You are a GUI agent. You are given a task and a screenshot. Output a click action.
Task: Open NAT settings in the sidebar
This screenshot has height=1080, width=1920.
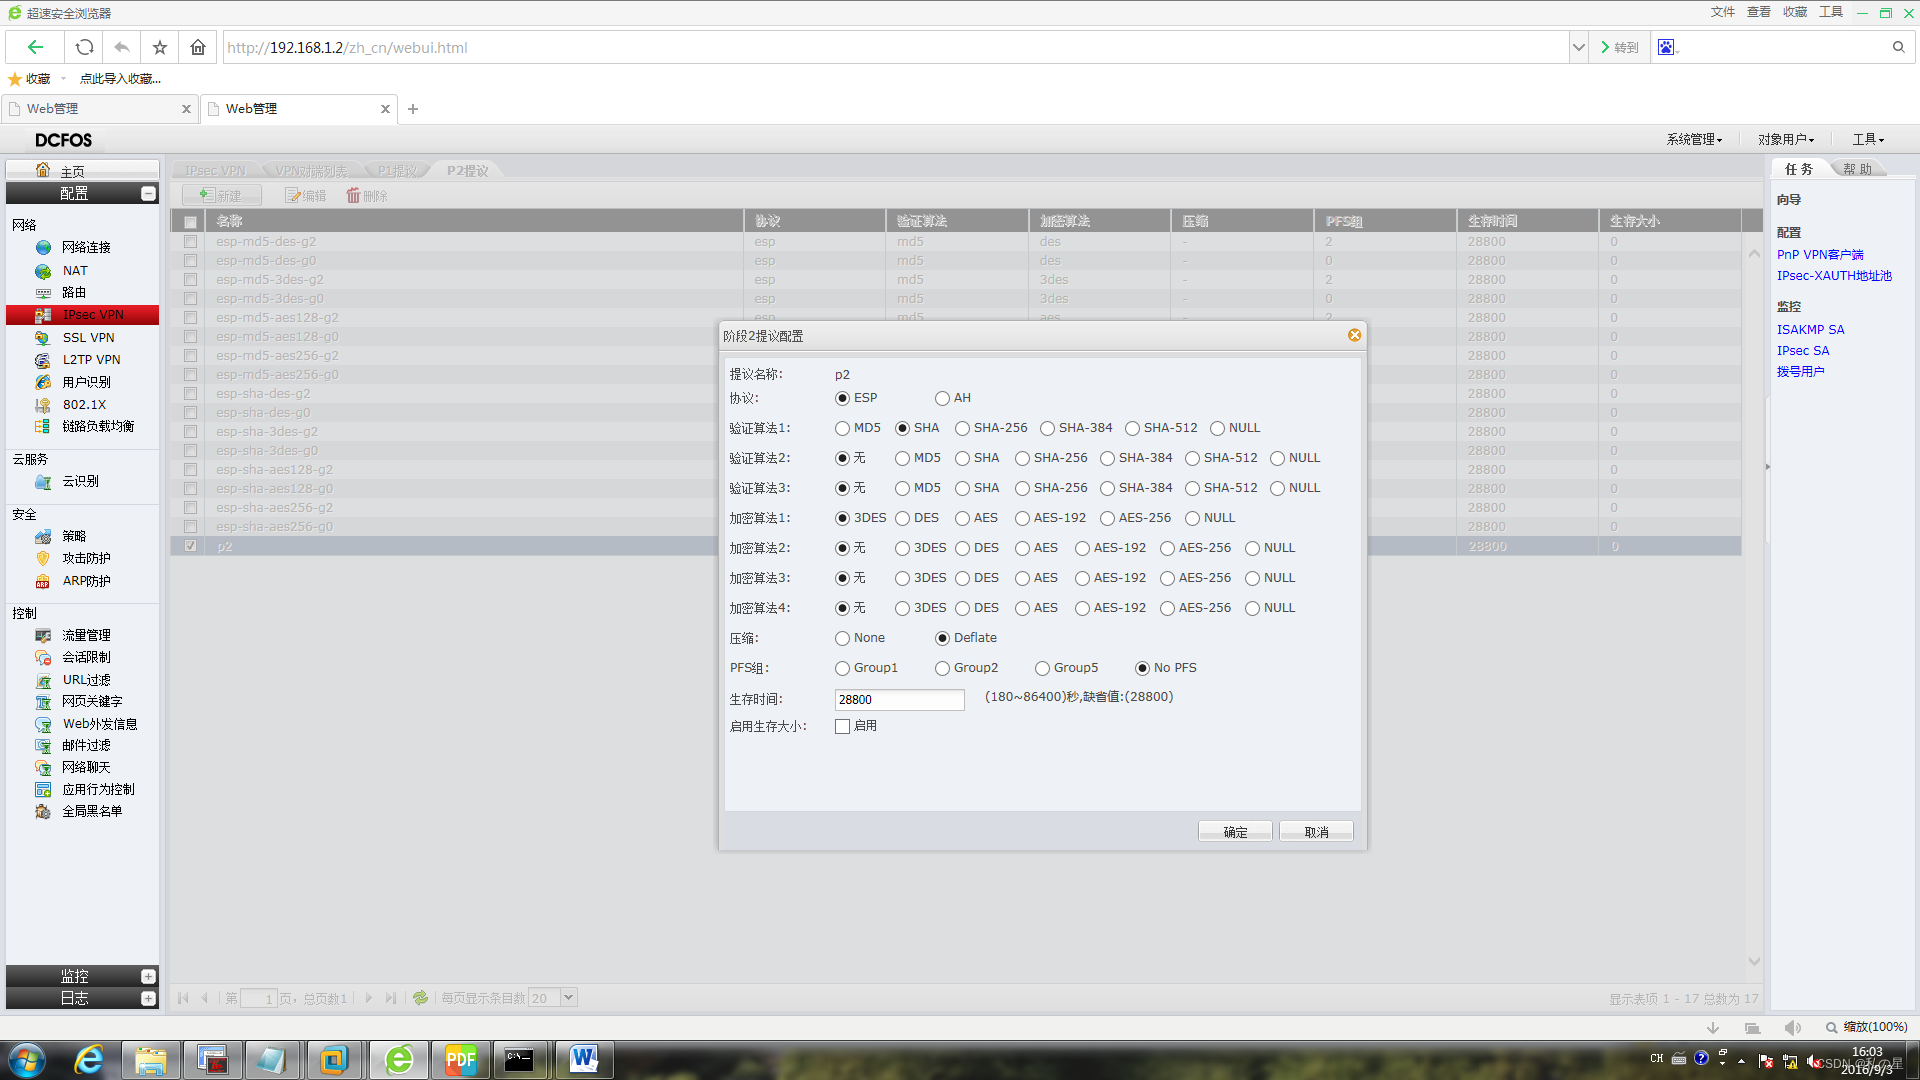75,270
